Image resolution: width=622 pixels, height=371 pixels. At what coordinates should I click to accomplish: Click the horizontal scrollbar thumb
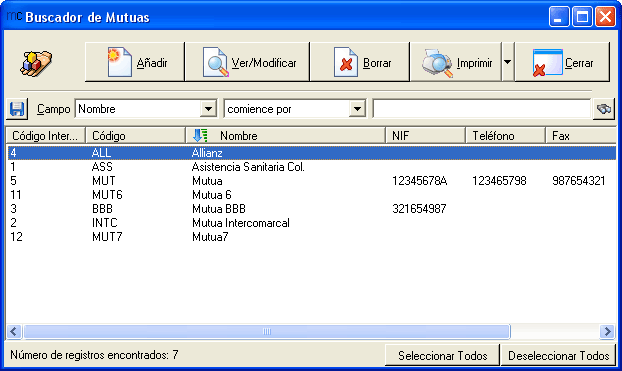pos(267,331)
